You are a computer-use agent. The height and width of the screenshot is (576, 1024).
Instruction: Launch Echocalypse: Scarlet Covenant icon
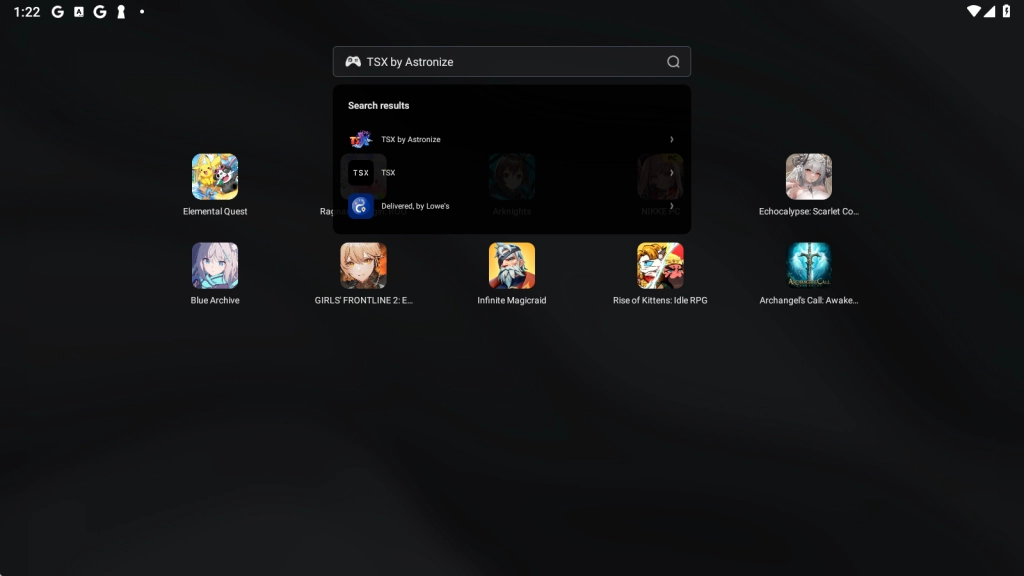808,176
